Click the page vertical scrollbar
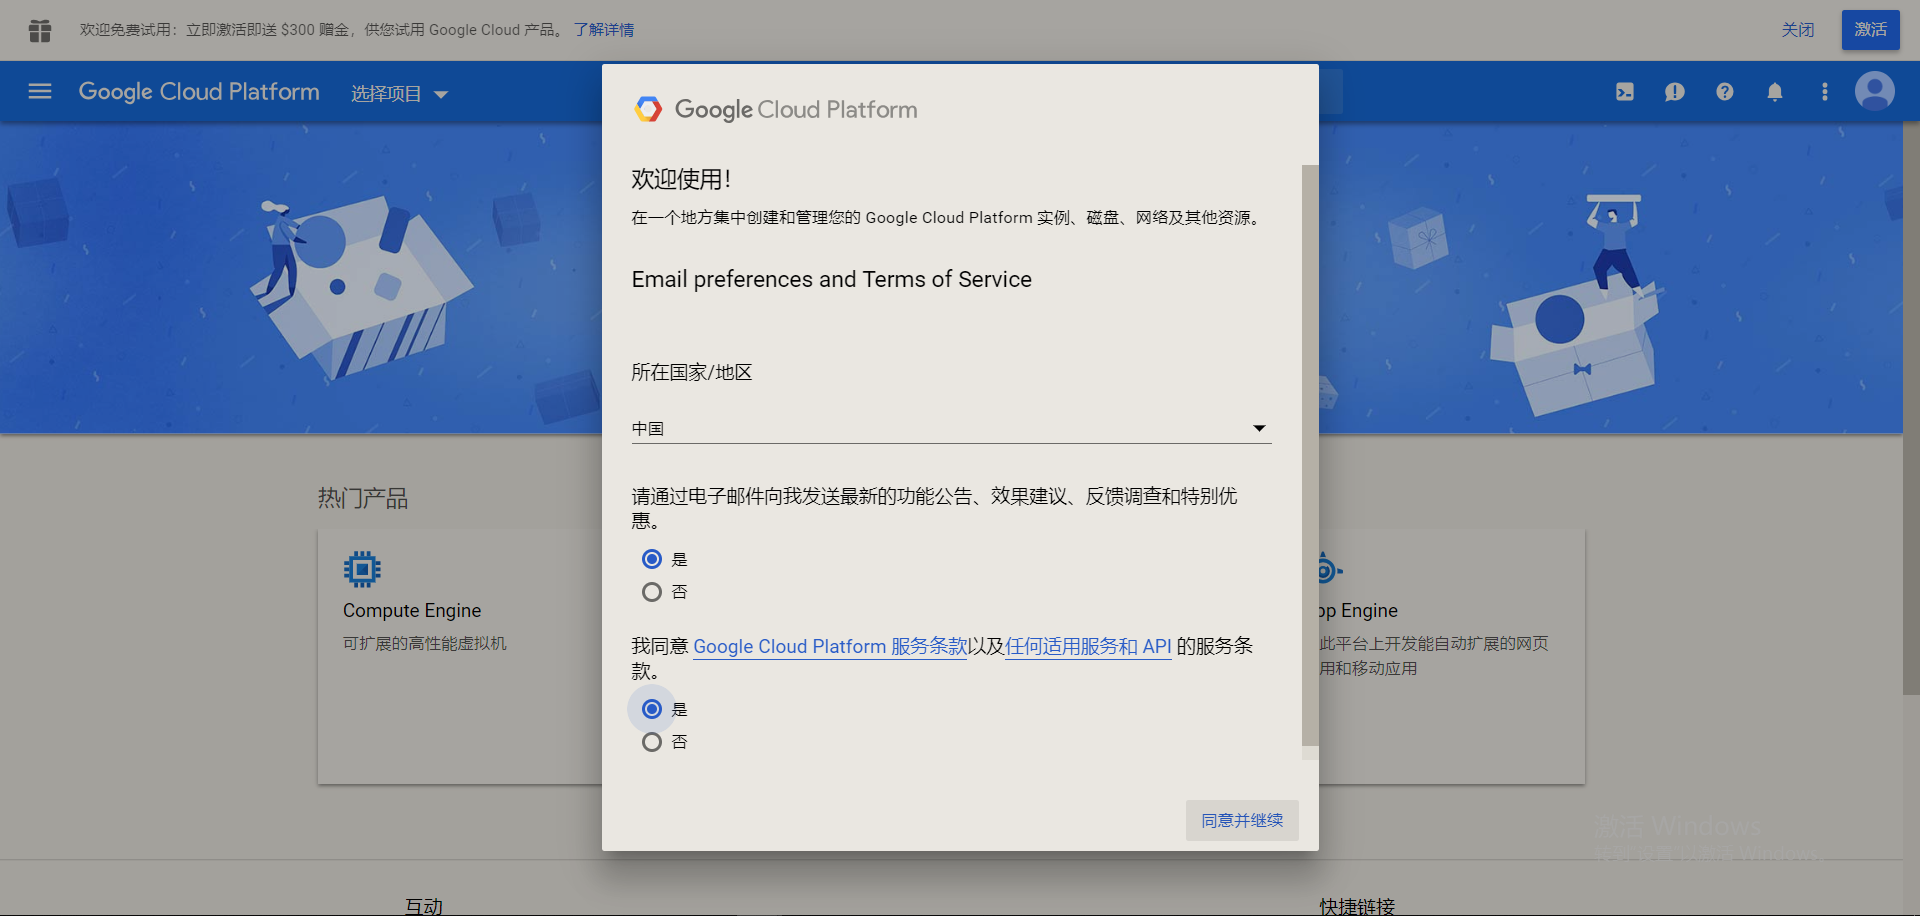This screenshot has width=1920, height=916. tap(1911, 408)
